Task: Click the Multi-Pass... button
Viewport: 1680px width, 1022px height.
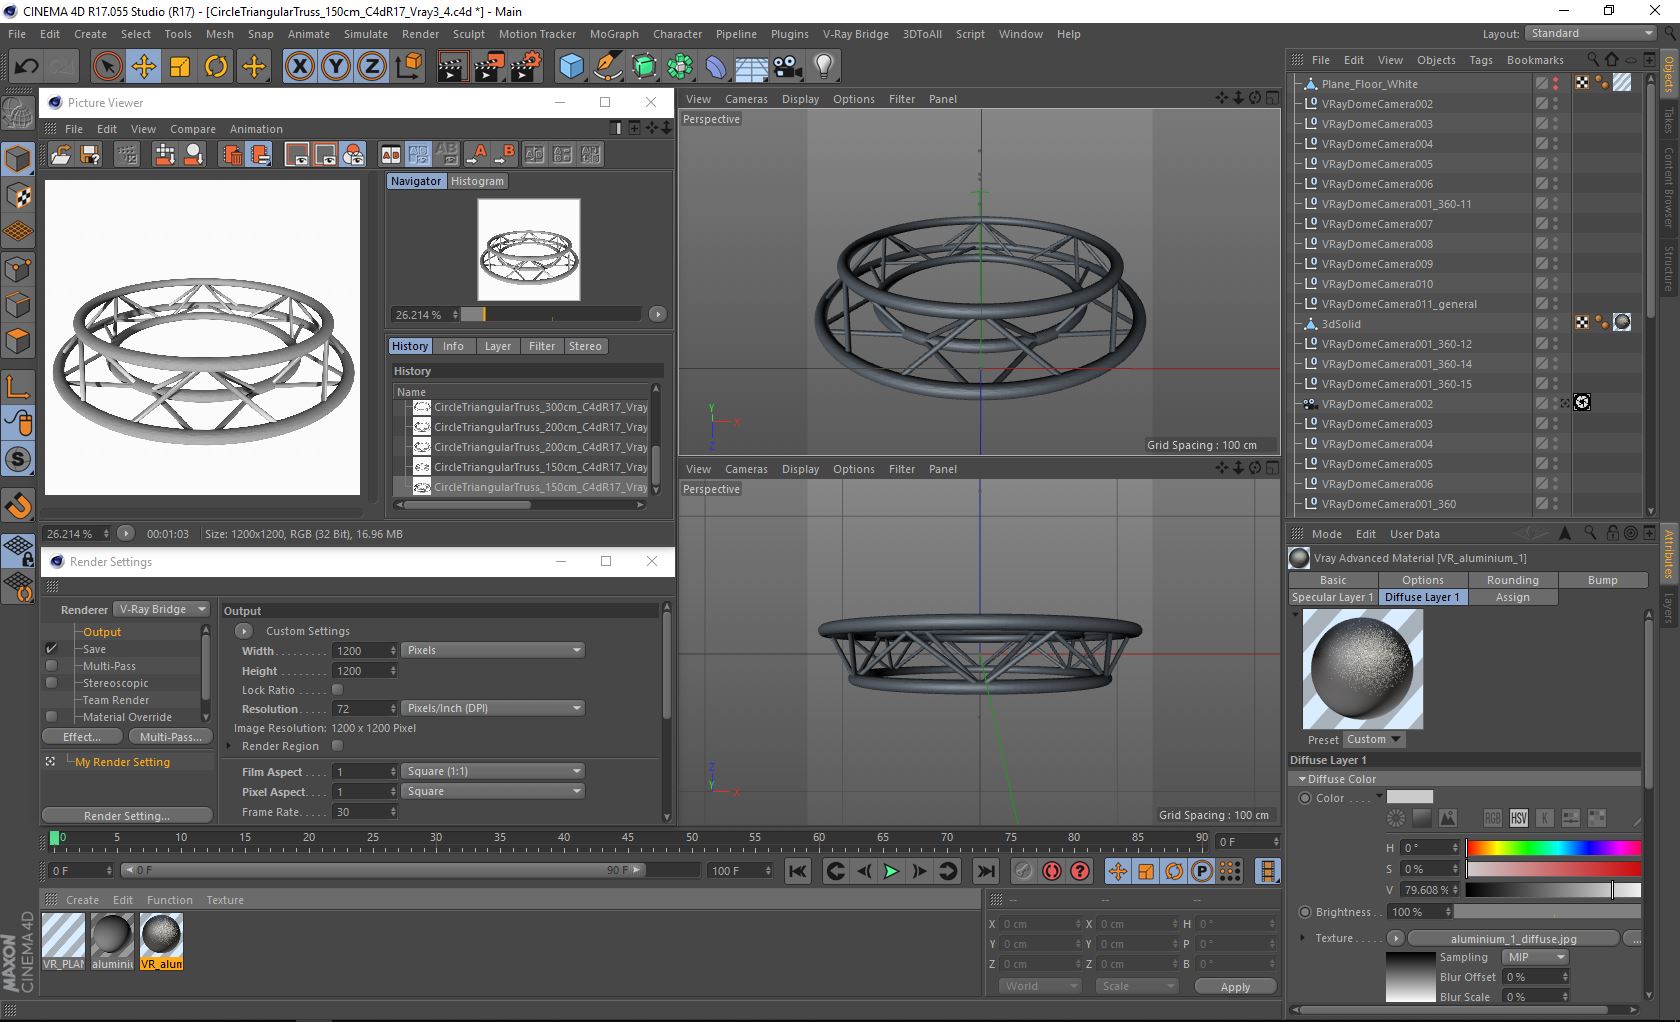Action: tap(170, 737)
